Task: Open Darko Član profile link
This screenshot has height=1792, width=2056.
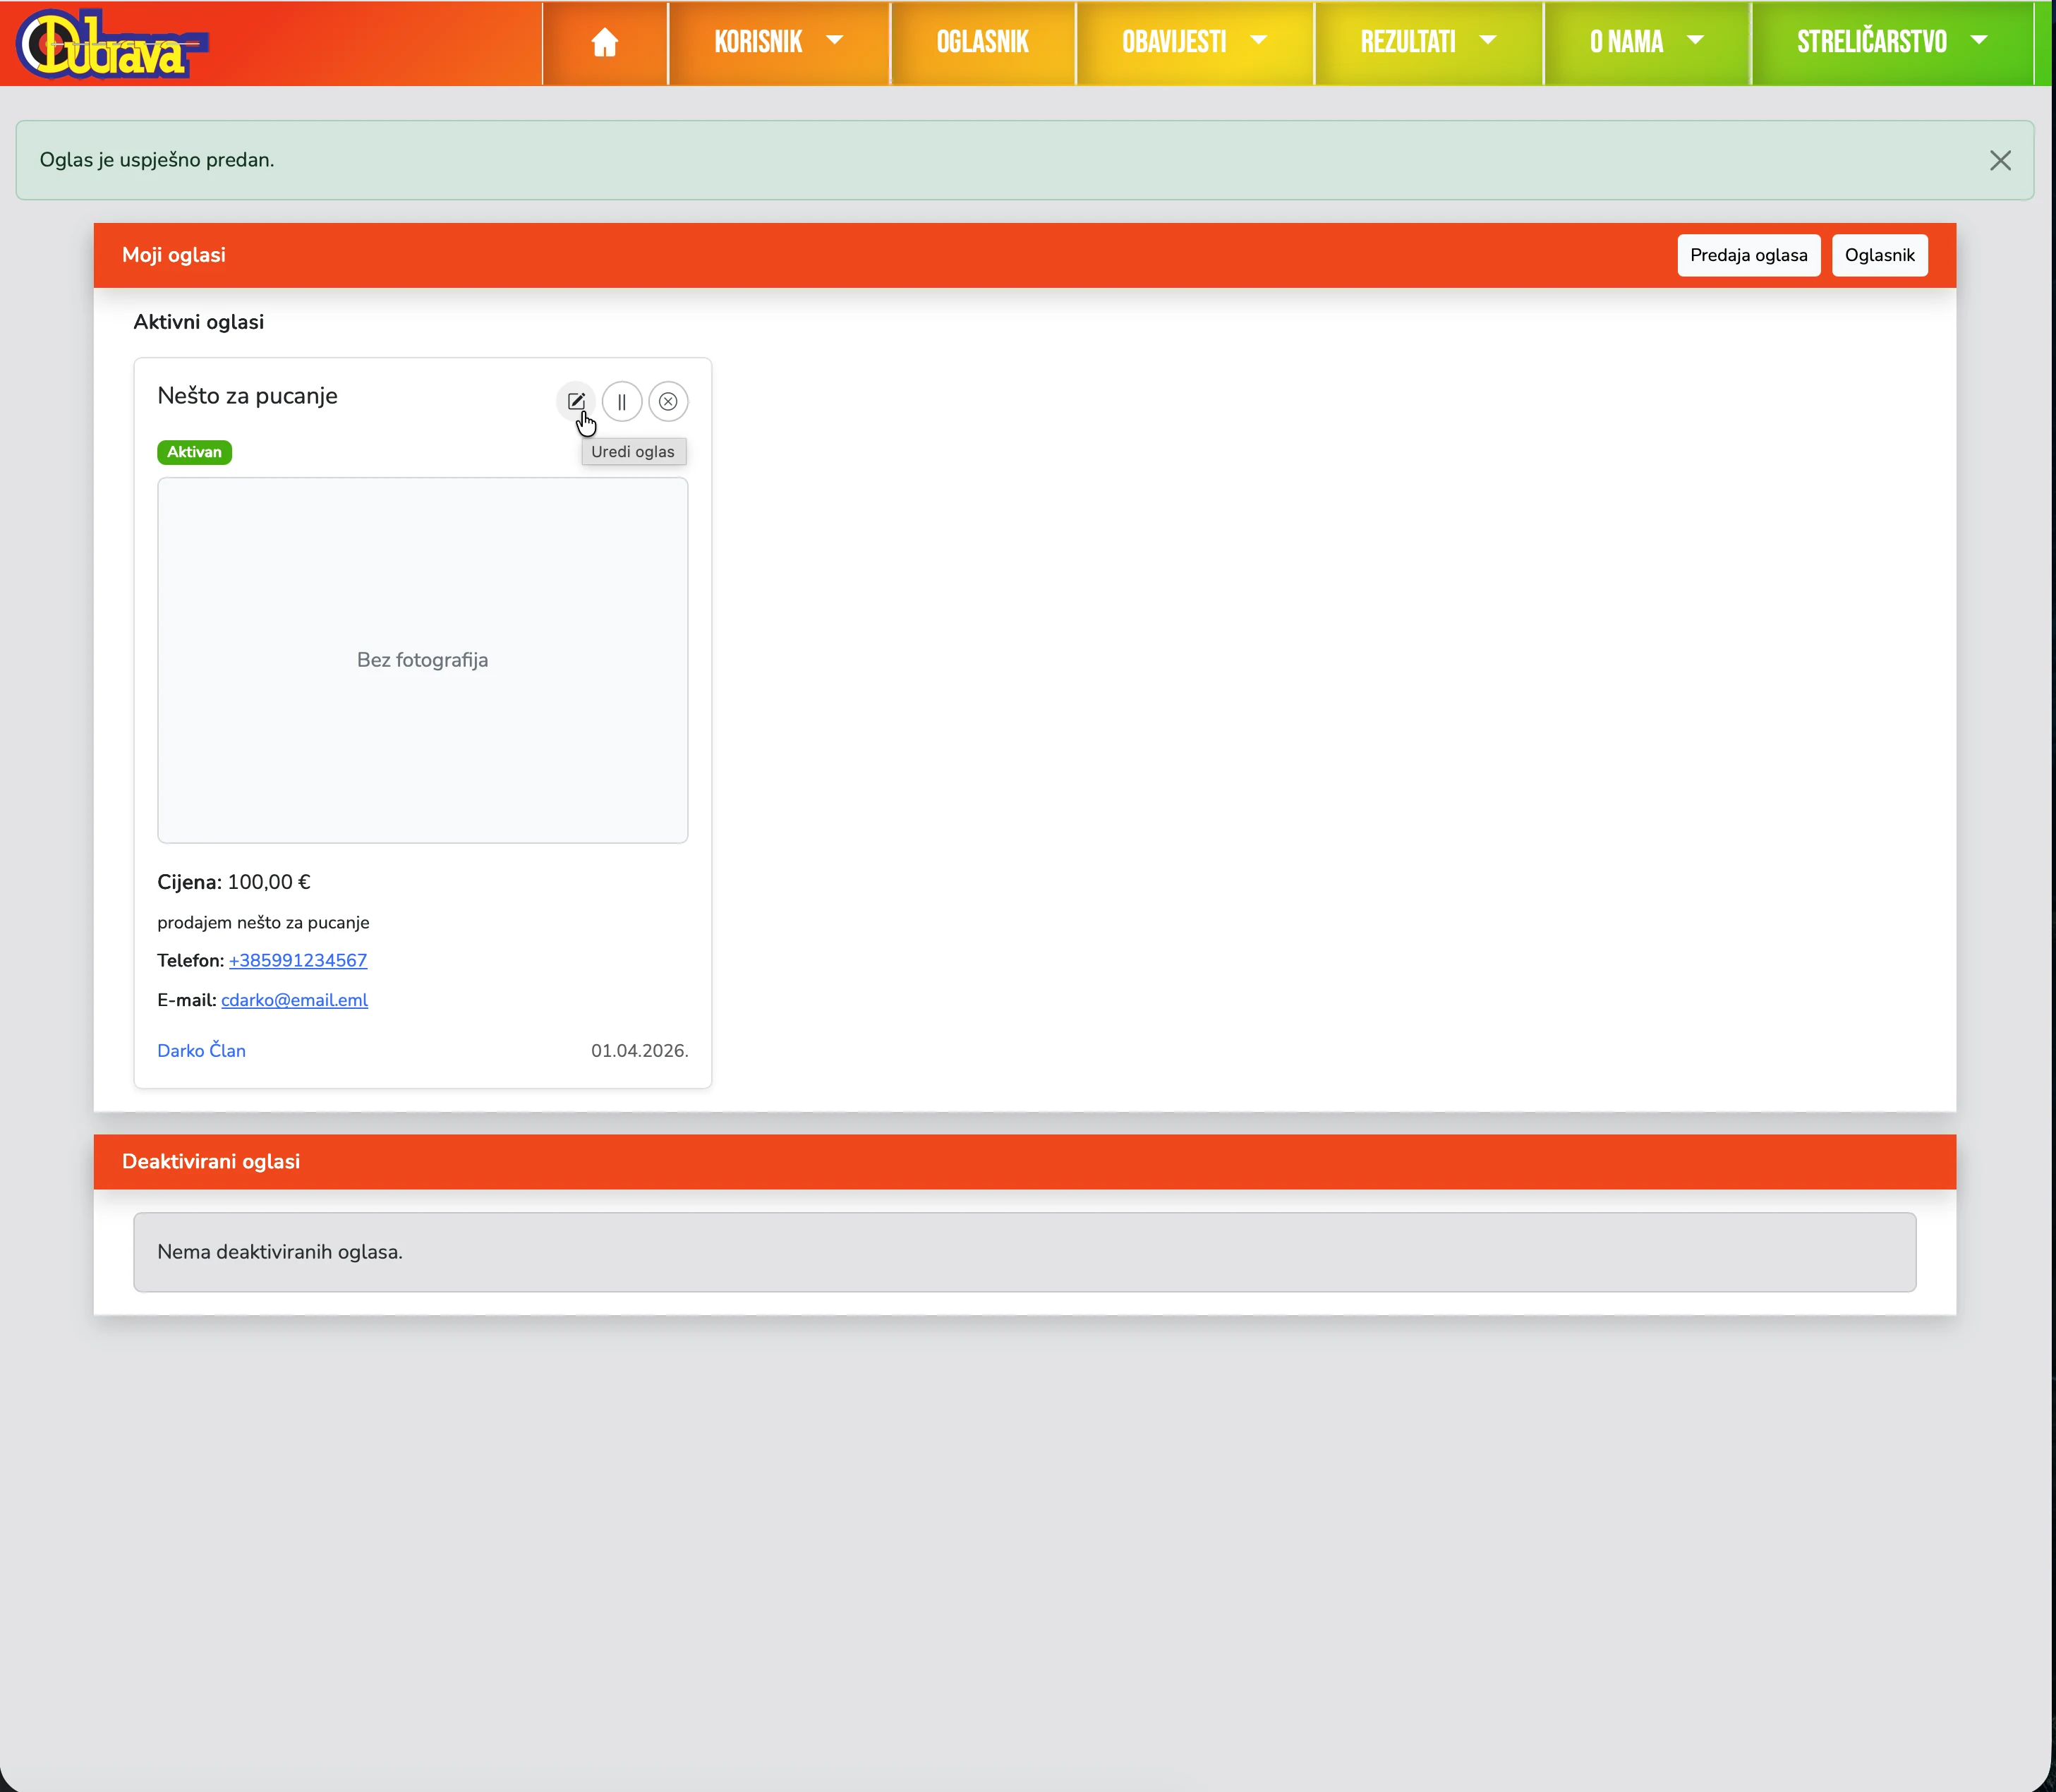Action: tap(201, 1050)
